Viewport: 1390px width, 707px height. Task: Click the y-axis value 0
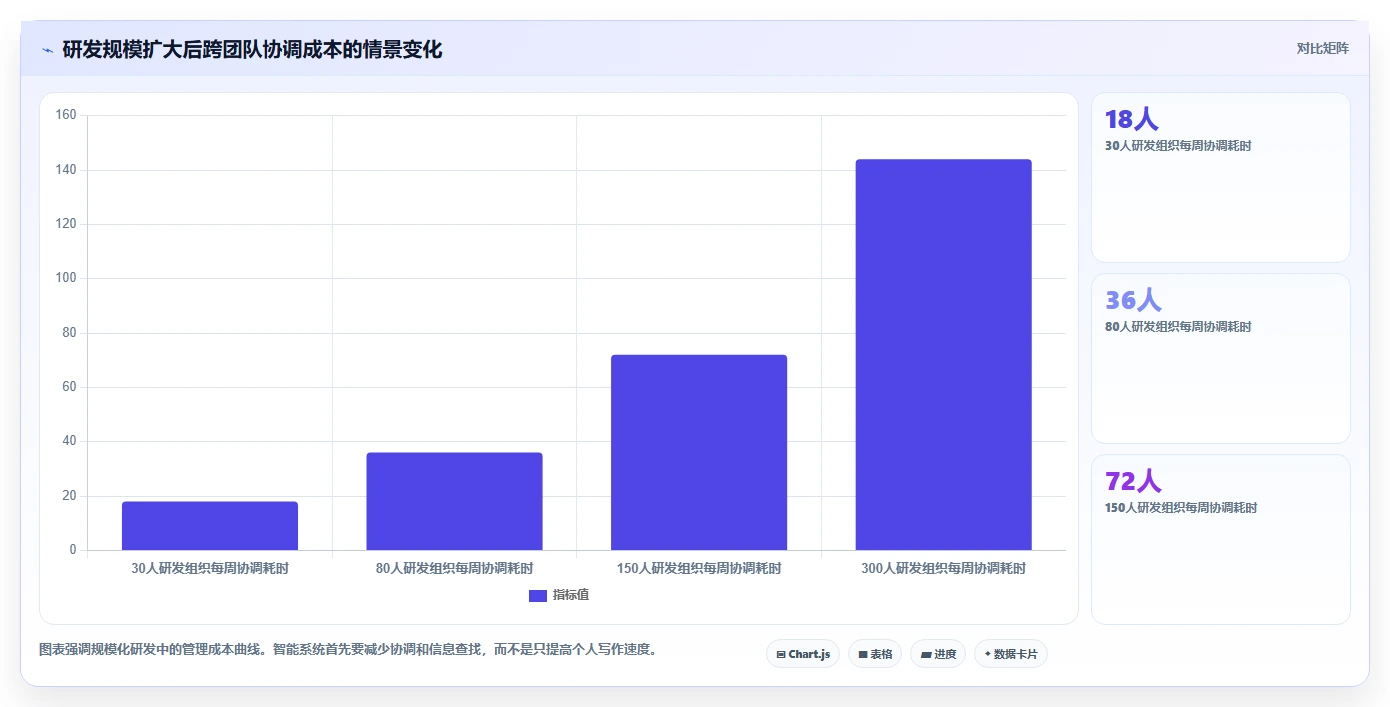coord(73,550)
